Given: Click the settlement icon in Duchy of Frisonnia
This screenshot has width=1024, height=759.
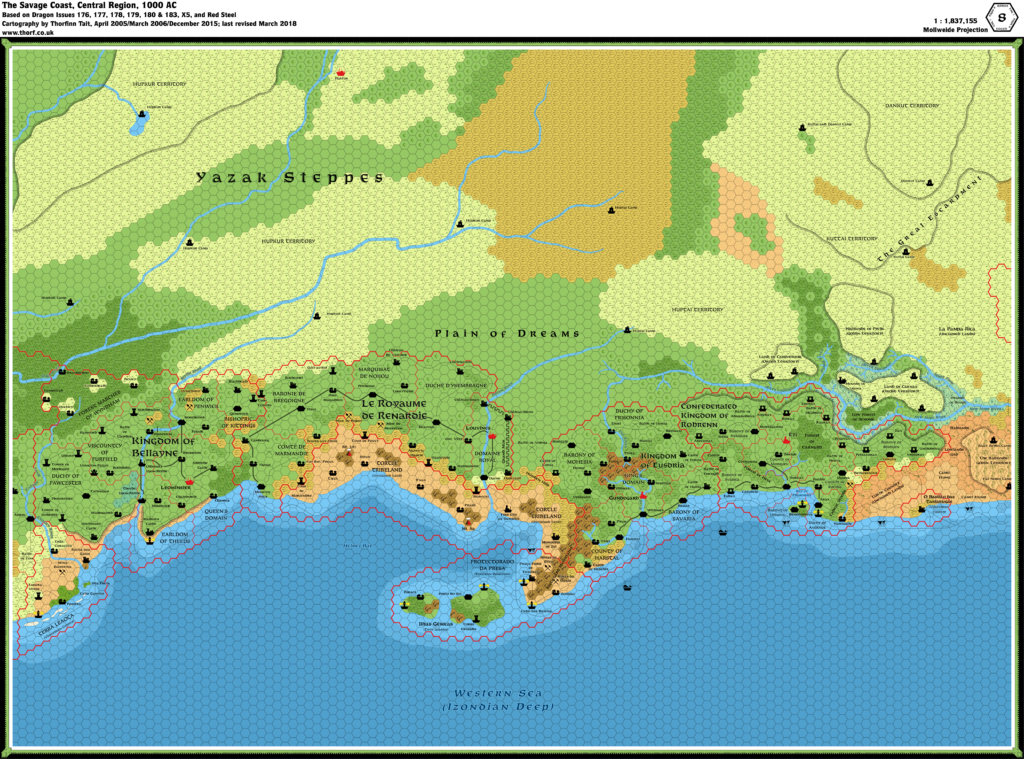Looking at the screenshot, I should coord(611,432).
